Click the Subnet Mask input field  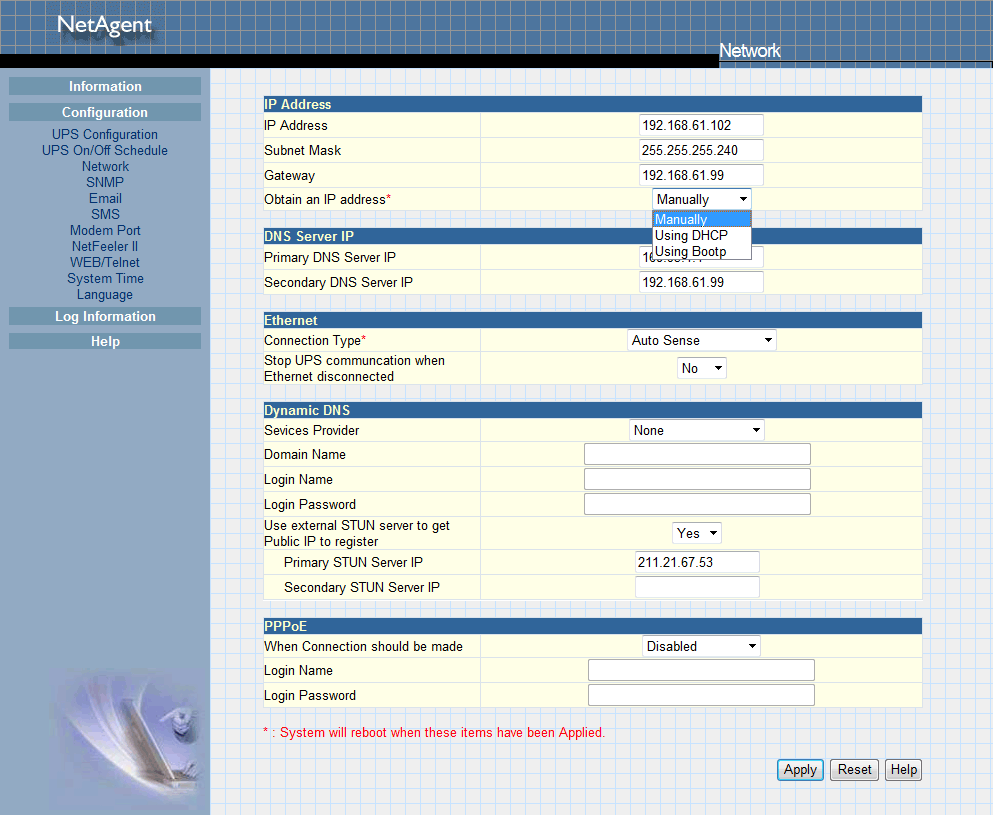701,150
